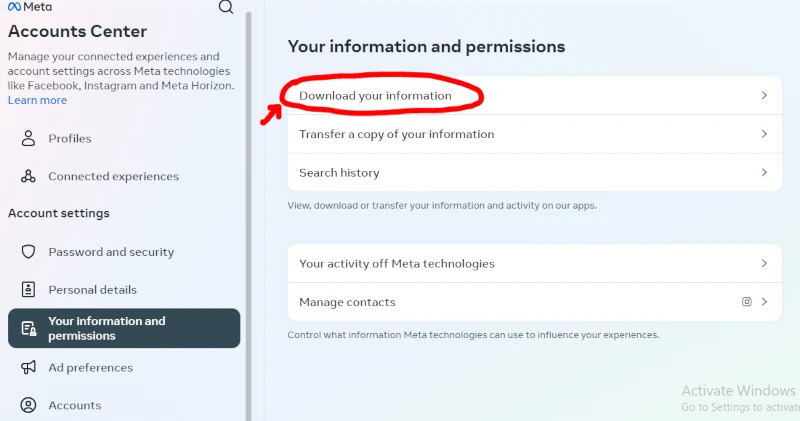
Task: Open the Search history chevron arrow
Action: [x=764, y=172]
